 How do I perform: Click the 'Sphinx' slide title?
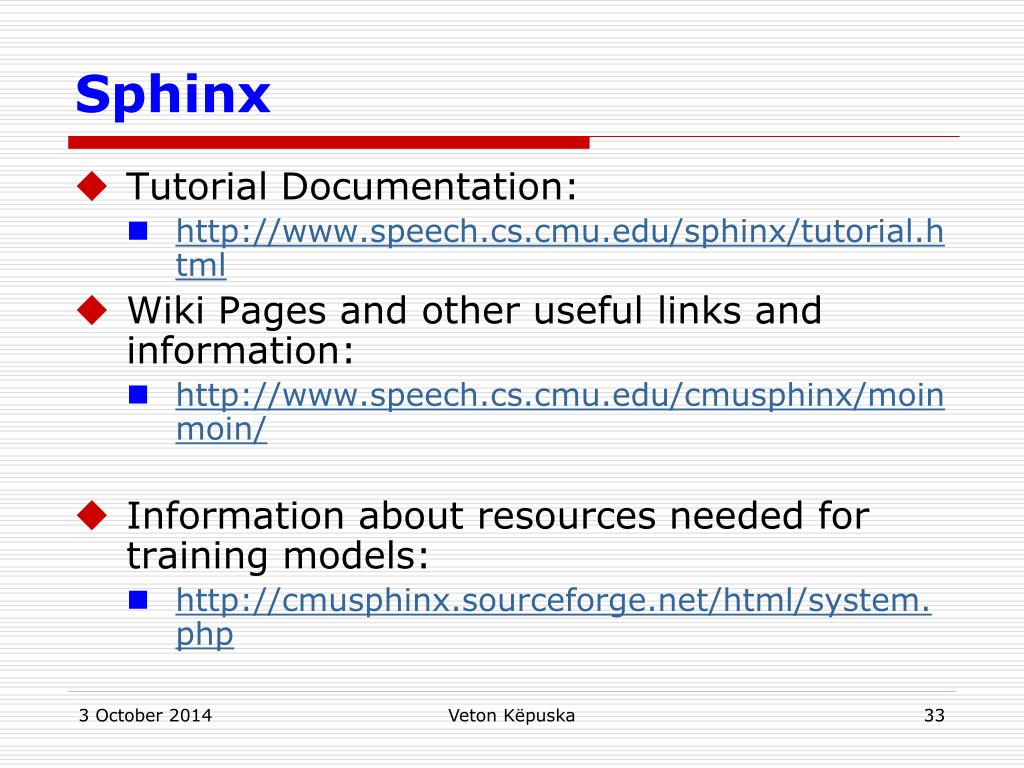click(x=172, y=95)
